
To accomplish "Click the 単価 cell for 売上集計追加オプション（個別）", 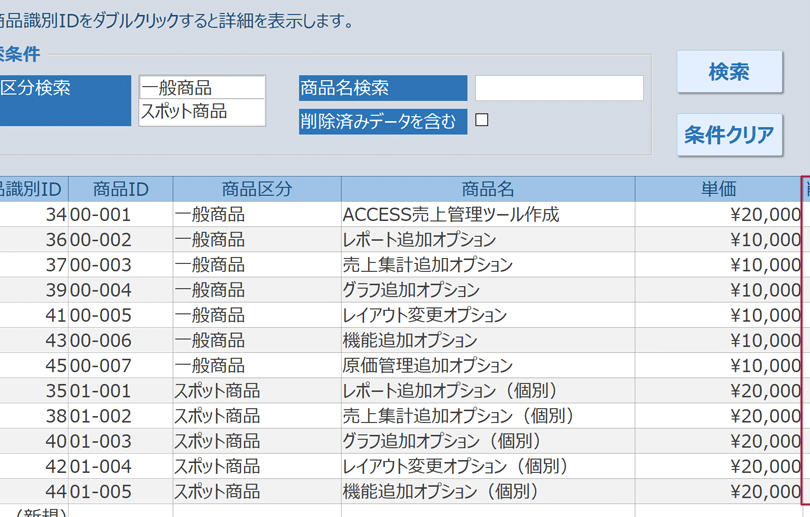I will [x=717, y=416].
